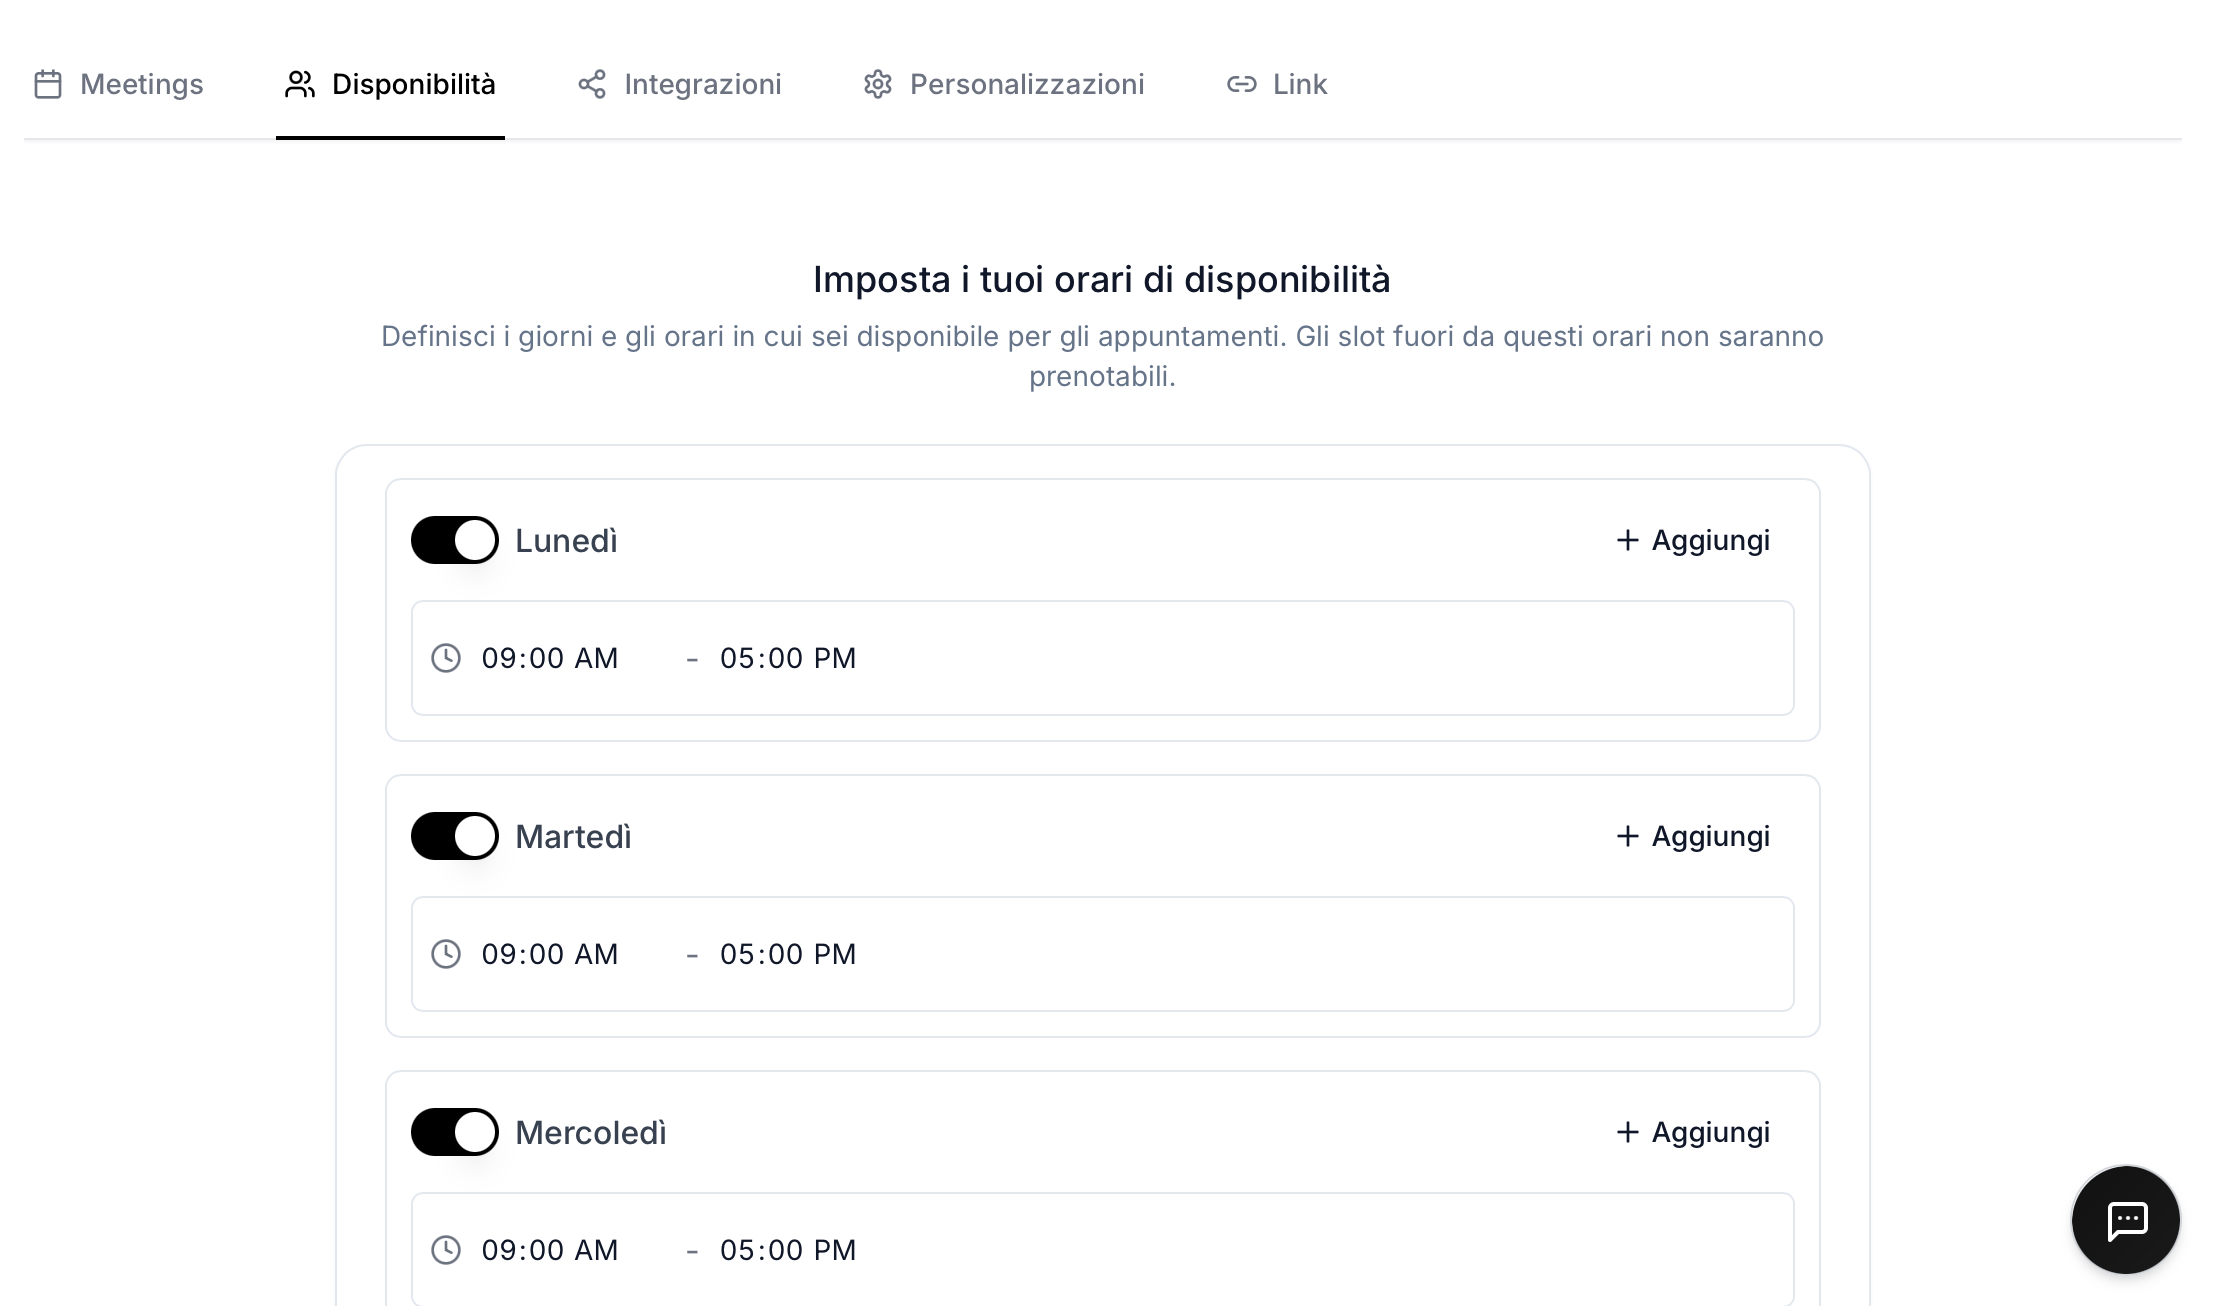Image resolution: width=2226 pixels, height=1306 pixels.
Task: Click the clock icon in the Martedì row
Action: pos(447,954)
